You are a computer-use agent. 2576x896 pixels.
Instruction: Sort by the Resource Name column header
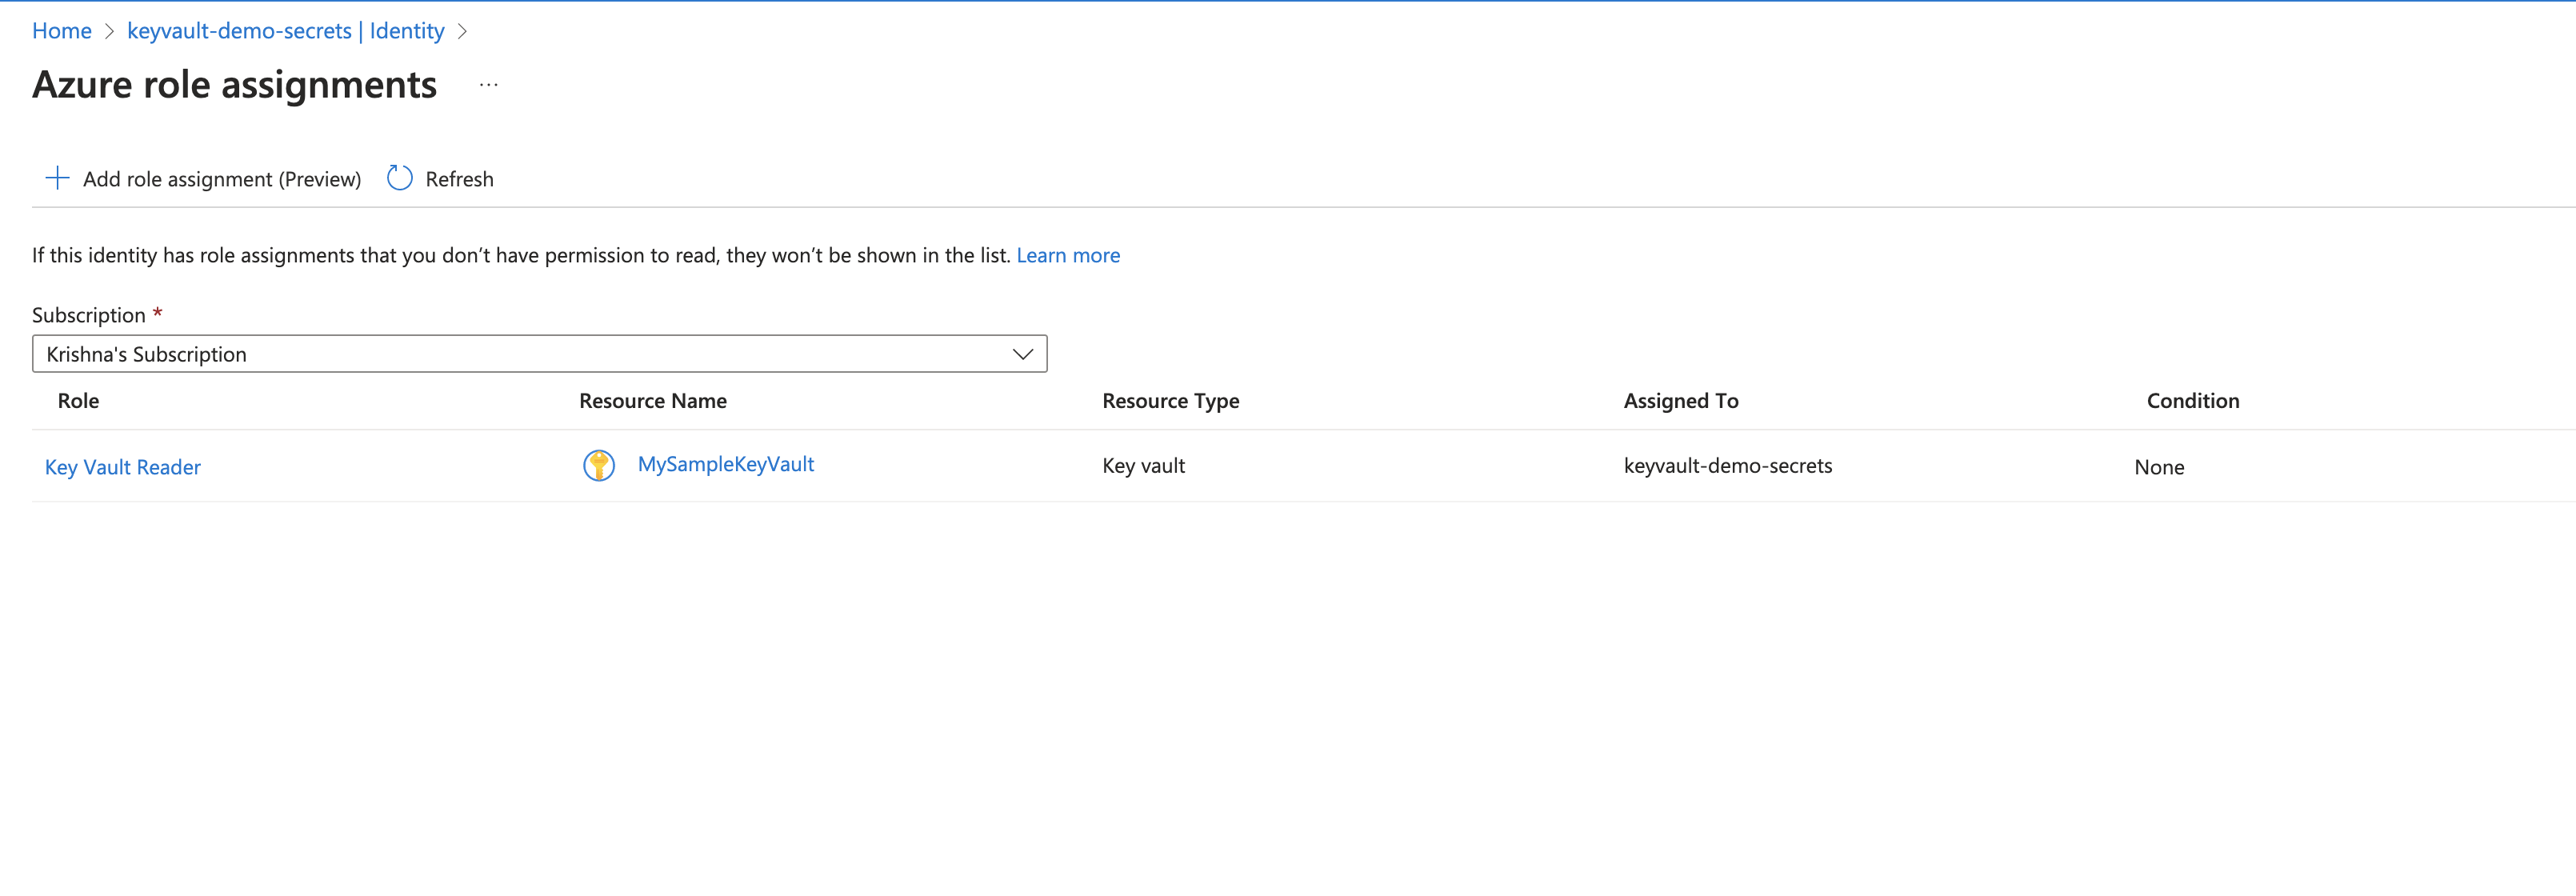click(652, 400)
